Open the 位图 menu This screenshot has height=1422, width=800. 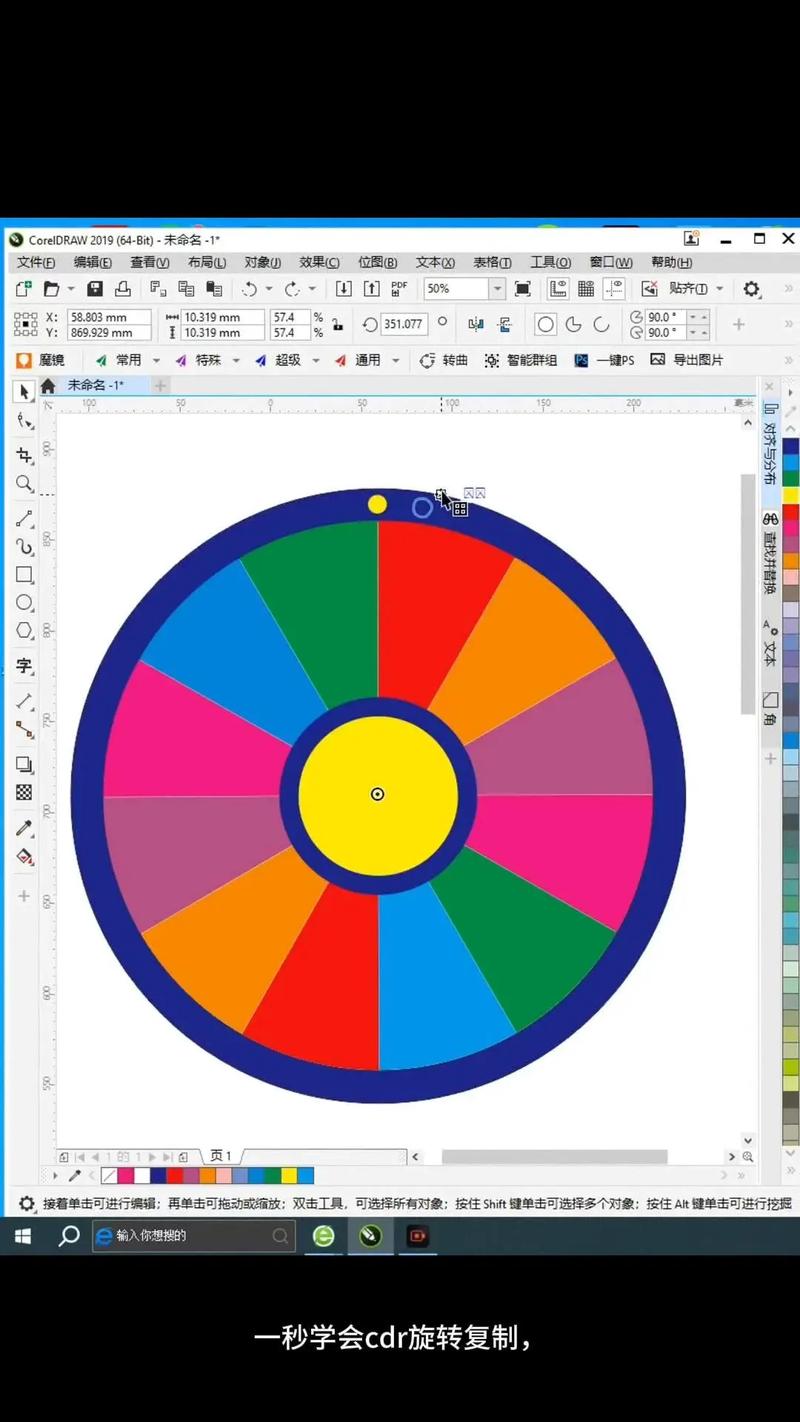pos(377,262)
